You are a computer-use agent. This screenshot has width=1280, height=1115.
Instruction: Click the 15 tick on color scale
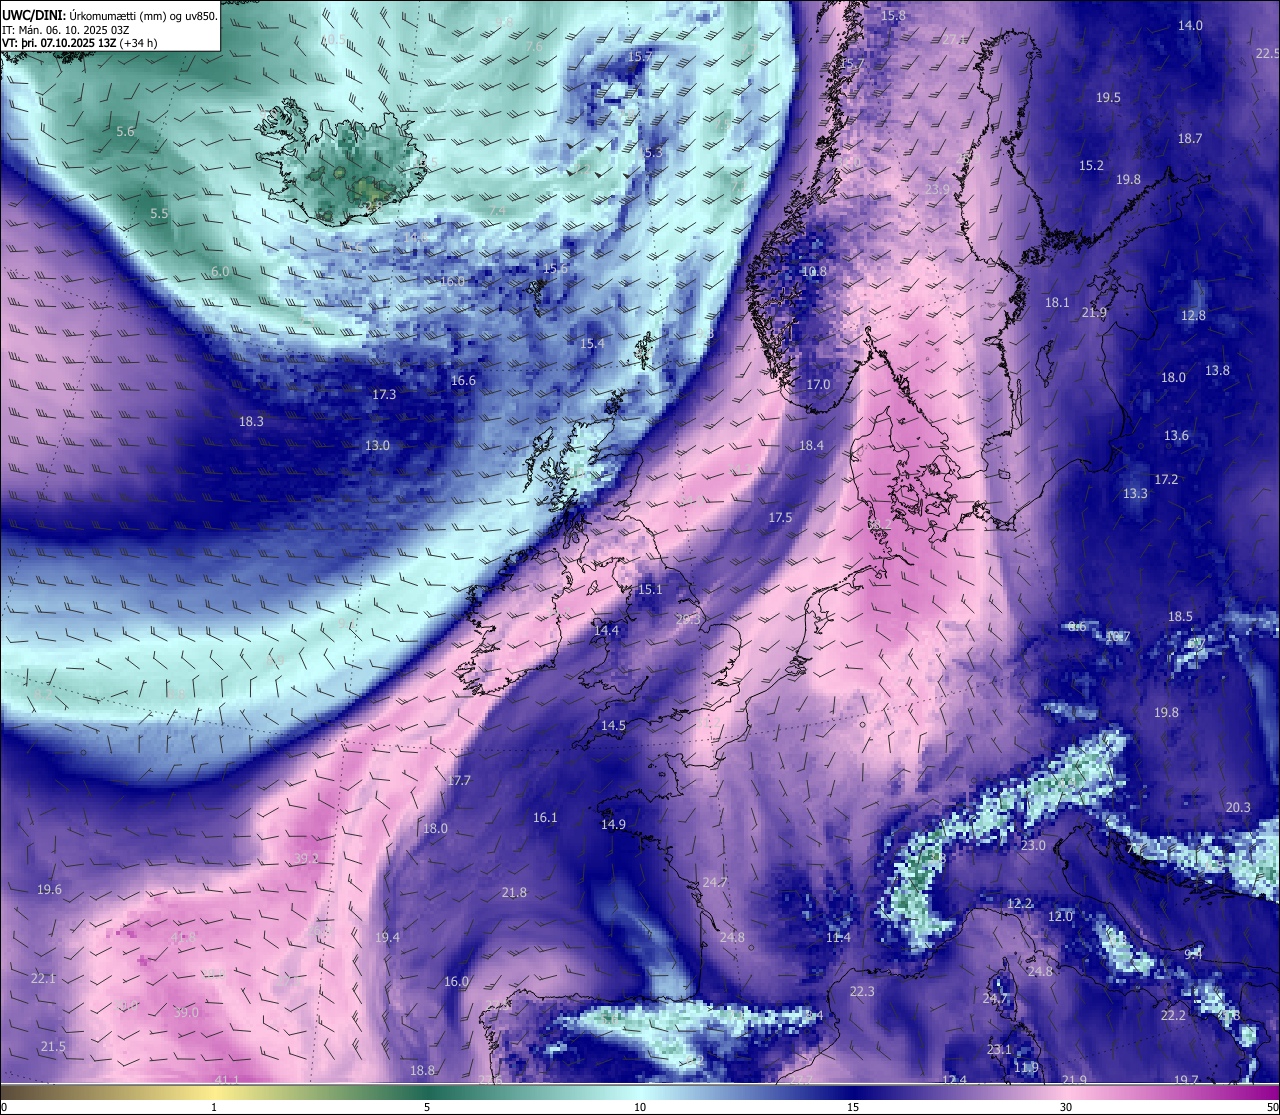point(853,1107)
